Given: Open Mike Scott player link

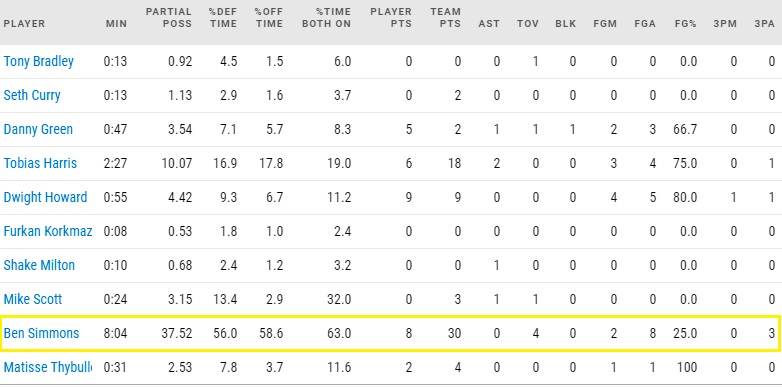Looking at the screenshot, I should [32, 299].
